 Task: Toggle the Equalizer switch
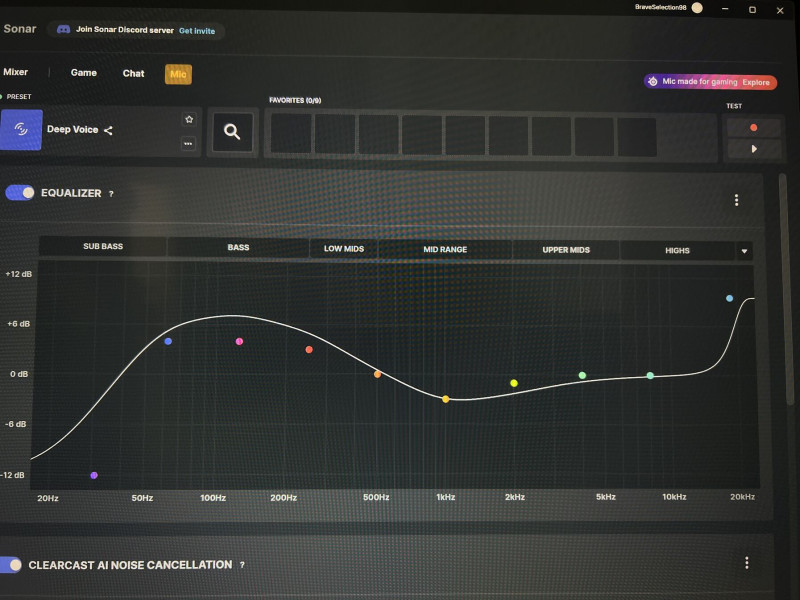[x=19, y=192]
